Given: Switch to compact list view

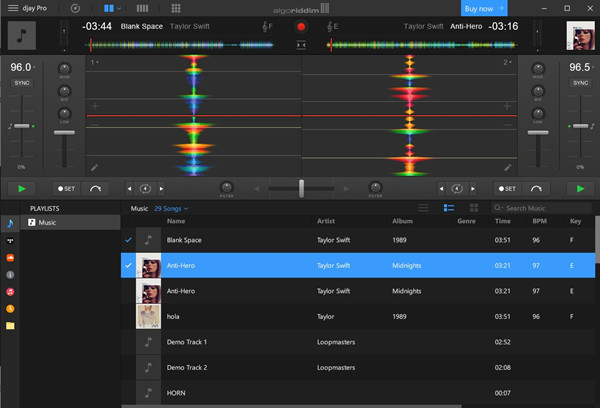Looking at the screenshot, I should tap(424, 208).
